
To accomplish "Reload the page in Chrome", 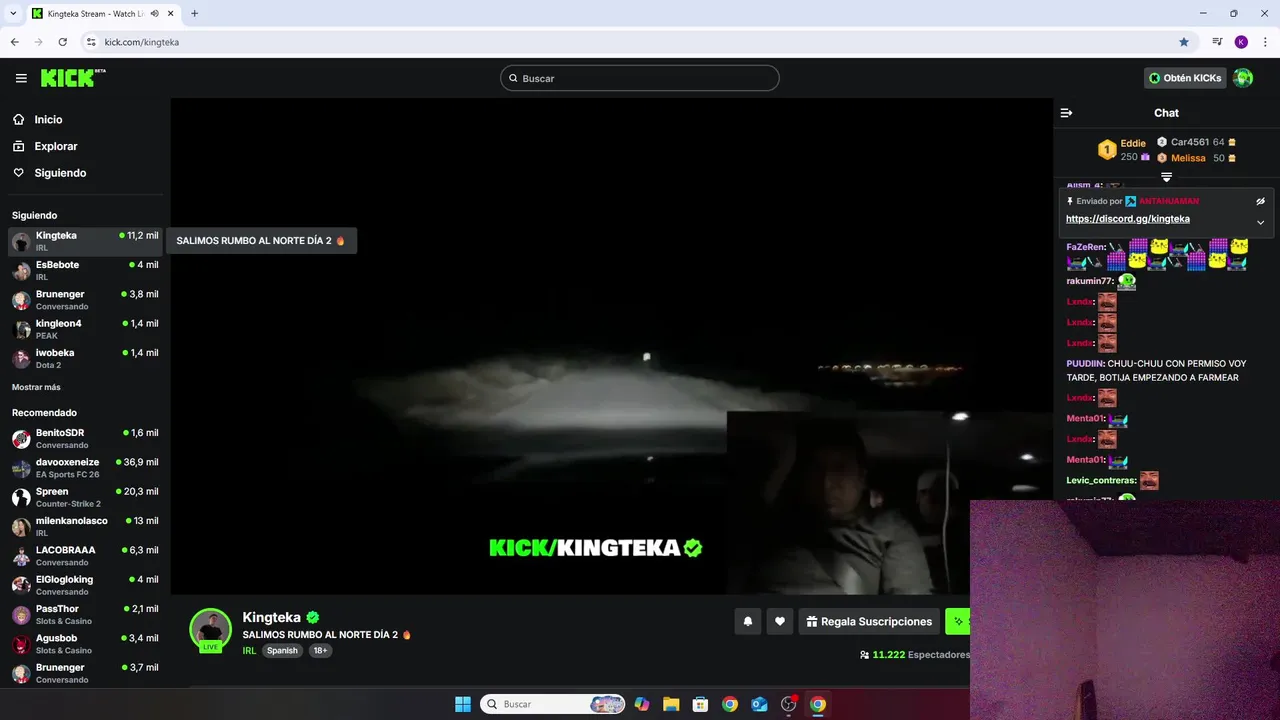I will point(62,42).
